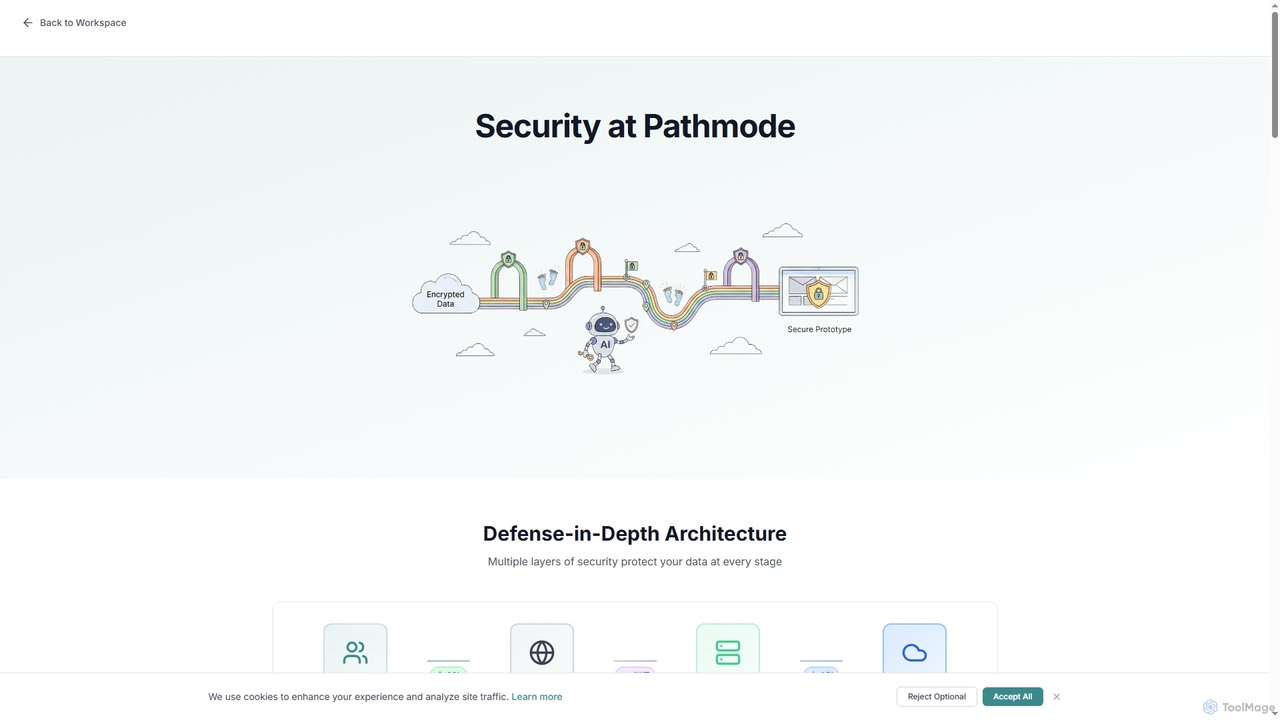The image size is (1280, 720).
Task: Click the Back to Workspace link
Action: pos(74,22)
